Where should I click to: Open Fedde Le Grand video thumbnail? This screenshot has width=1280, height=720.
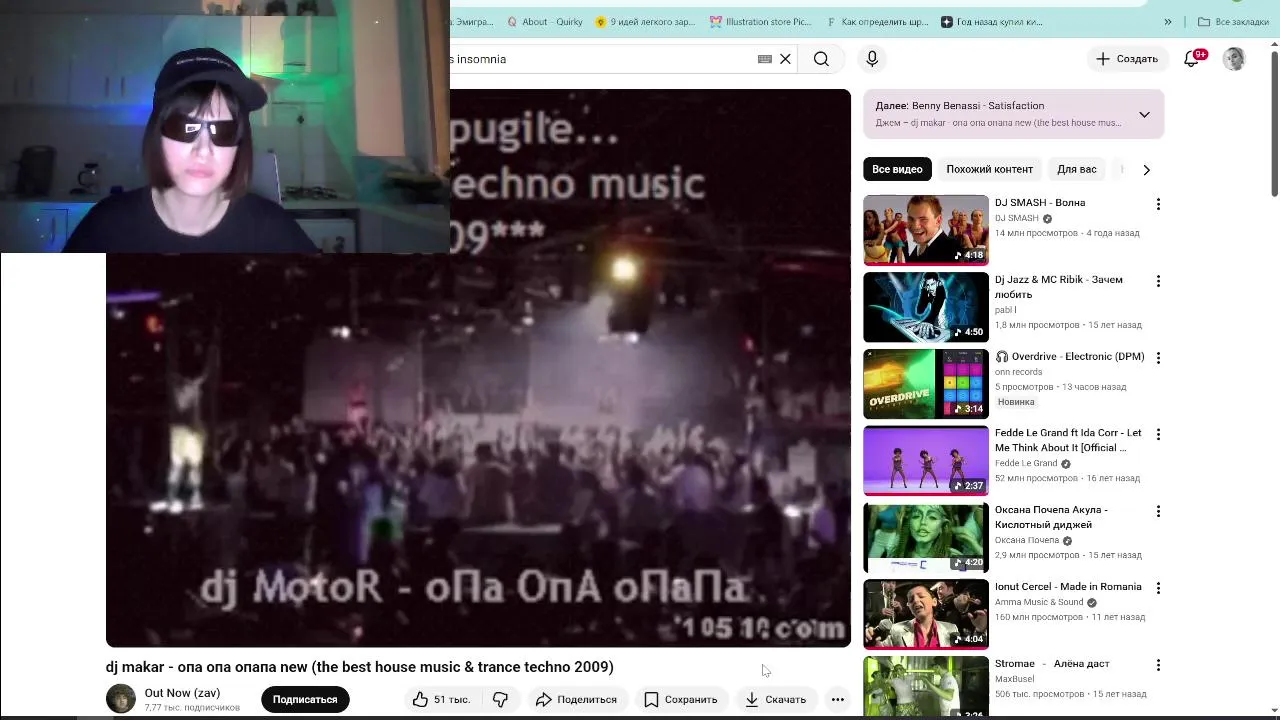click(926, 461)
